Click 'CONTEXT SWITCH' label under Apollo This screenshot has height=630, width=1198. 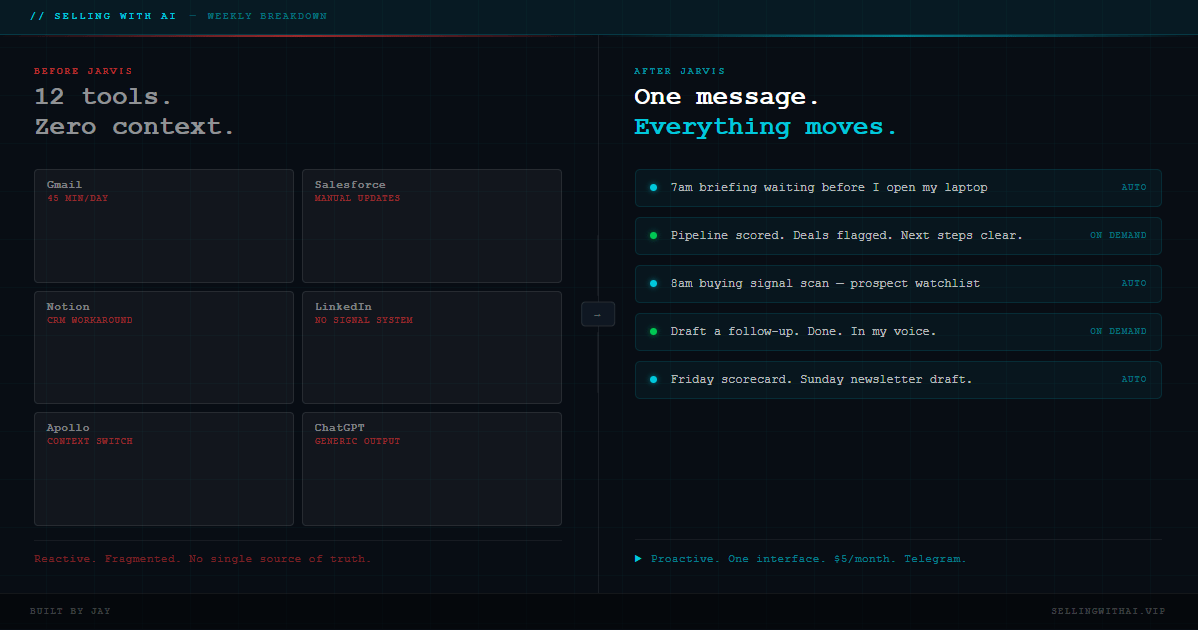89,441
